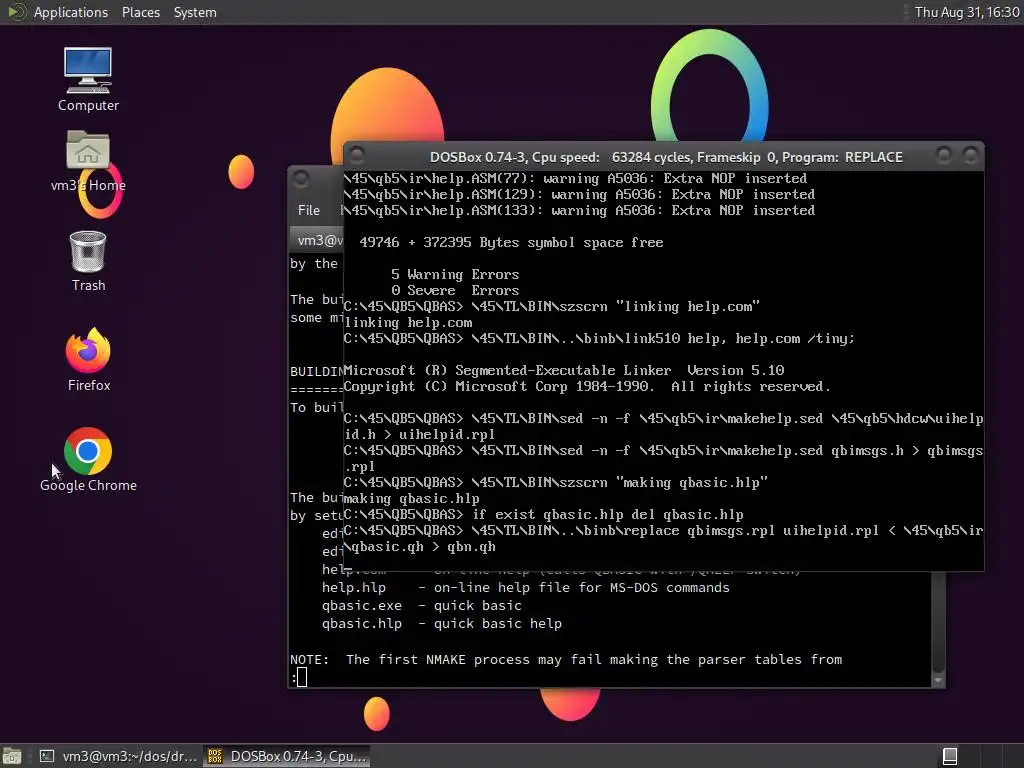Close the DOSBox window
Viewport: 1024px width, 768px height.
pos(970,155)
